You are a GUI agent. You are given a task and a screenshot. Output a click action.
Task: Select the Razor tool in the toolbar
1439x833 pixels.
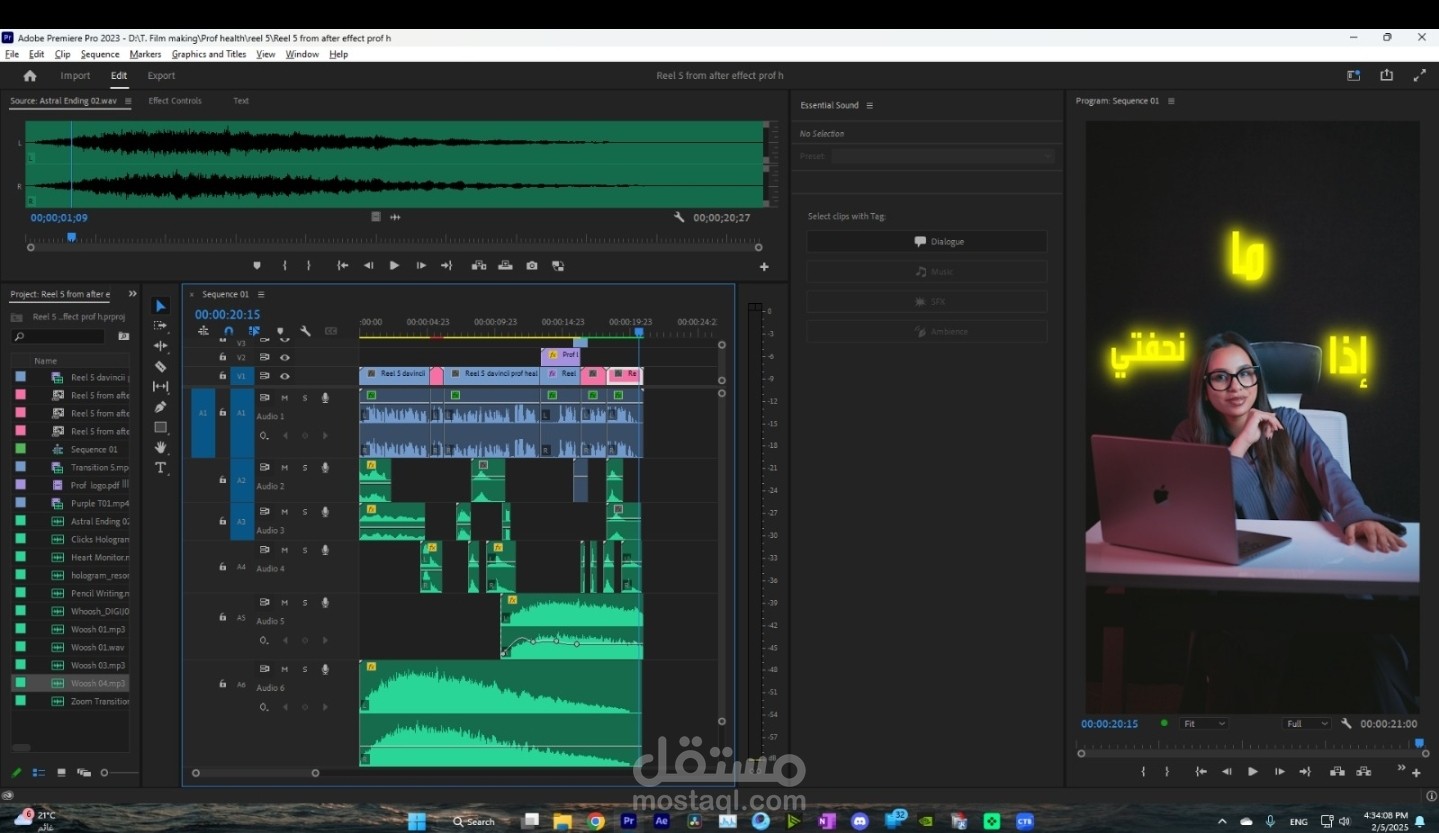tap(160, 366)
